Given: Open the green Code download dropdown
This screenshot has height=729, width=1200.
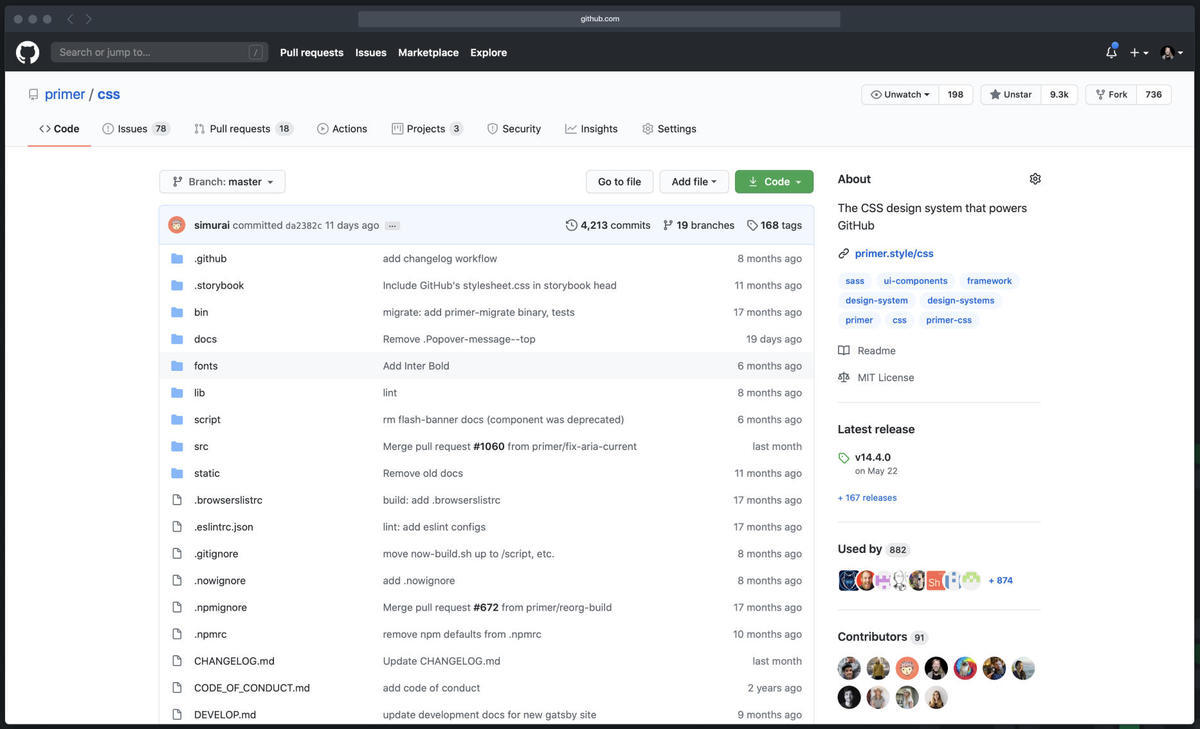Looking at the screenshot, I should tap(774, 182).
